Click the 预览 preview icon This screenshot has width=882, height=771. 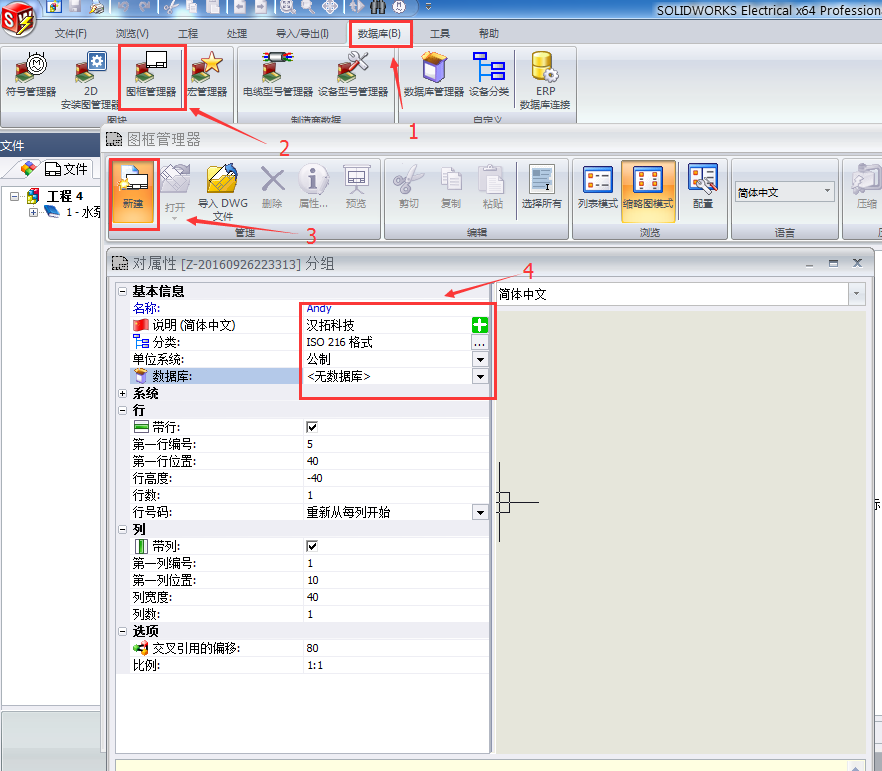click(356, 187)
